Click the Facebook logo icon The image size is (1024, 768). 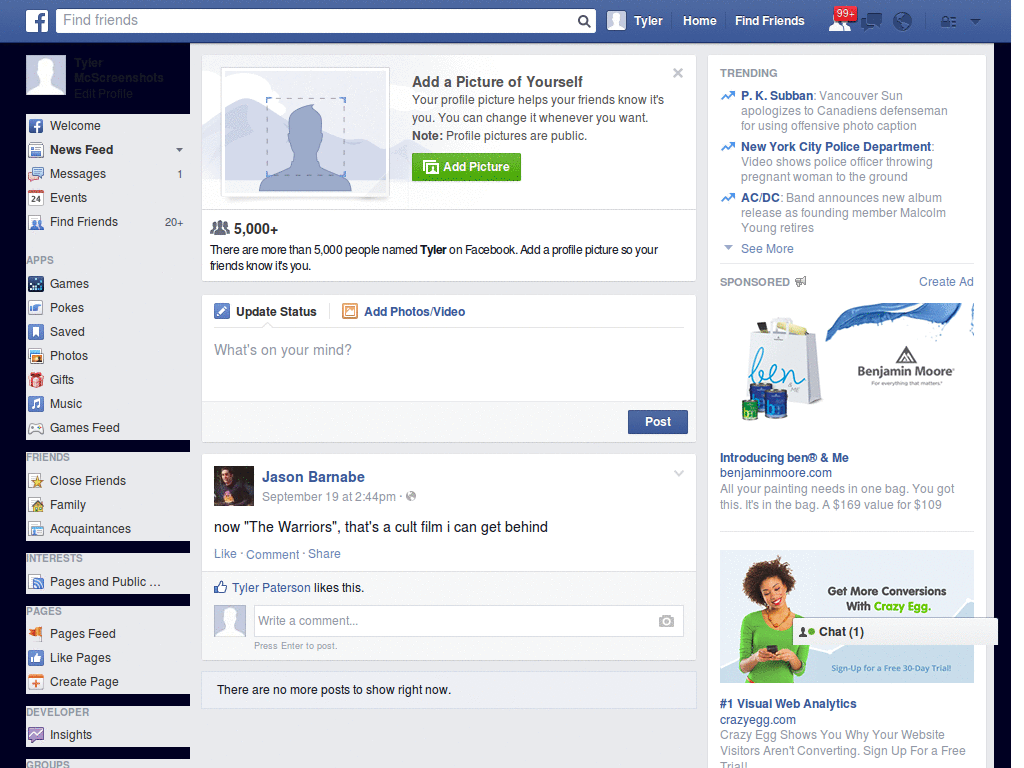[x=37, y=21]
